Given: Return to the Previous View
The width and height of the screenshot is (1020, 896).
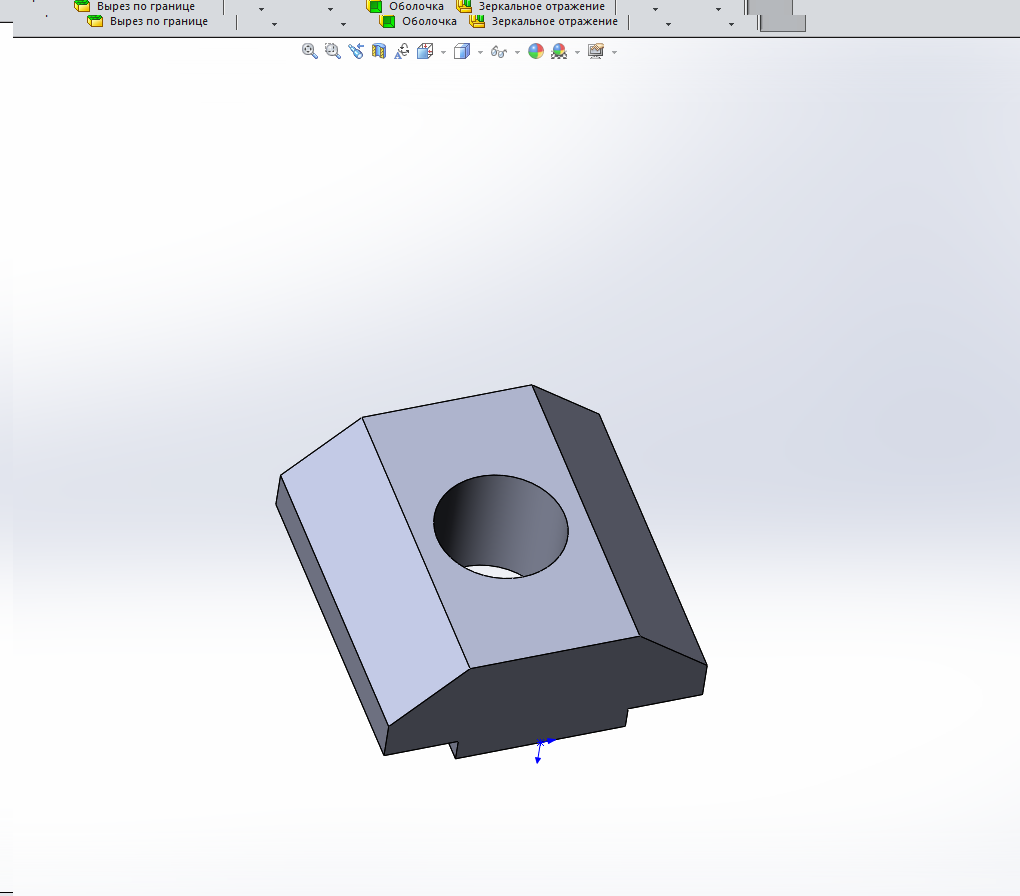Looking at the screenshot, I should tap(356, 51).
